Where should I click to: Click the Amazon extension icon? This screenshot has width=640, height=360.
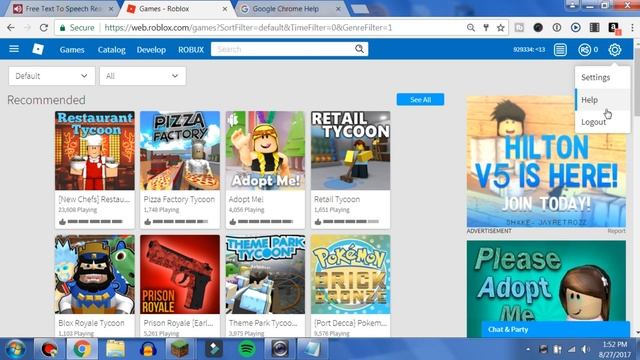(613, 28)
